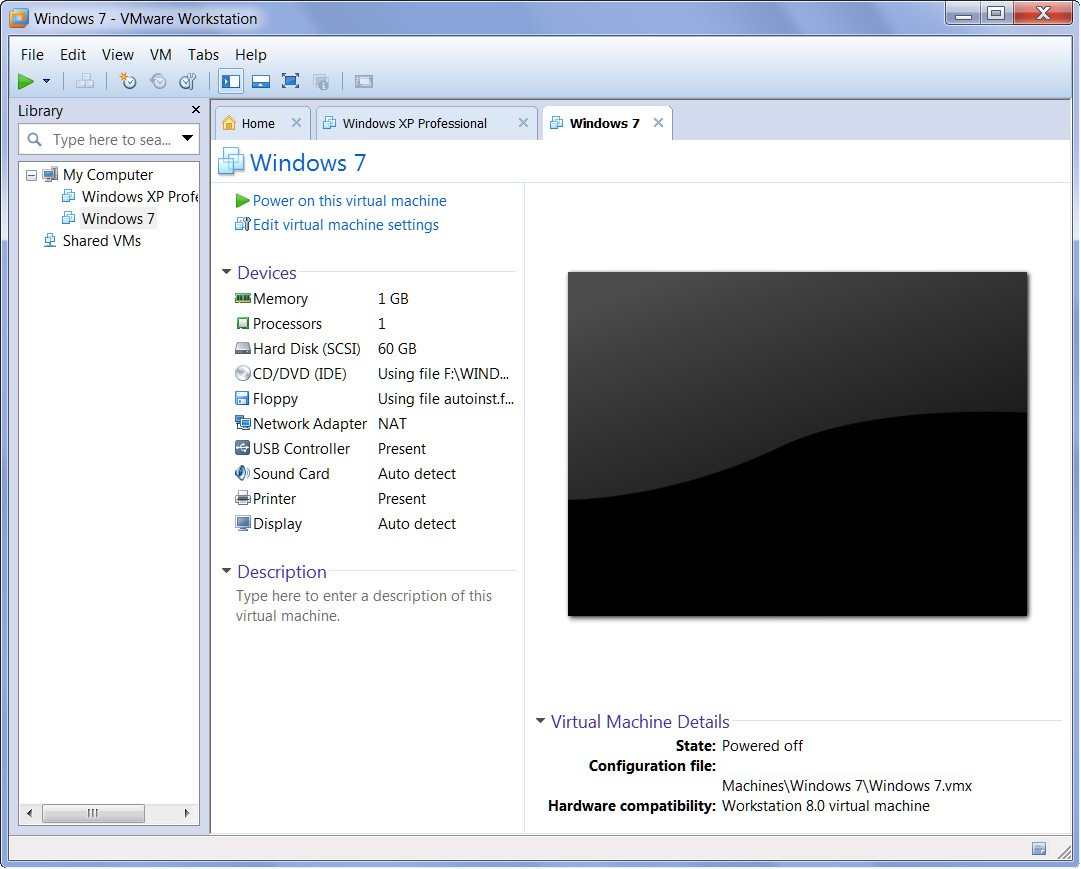Take a snapshot using the toolbar icon
This screenshot has height=869, width=1081.
click(128, 81)
